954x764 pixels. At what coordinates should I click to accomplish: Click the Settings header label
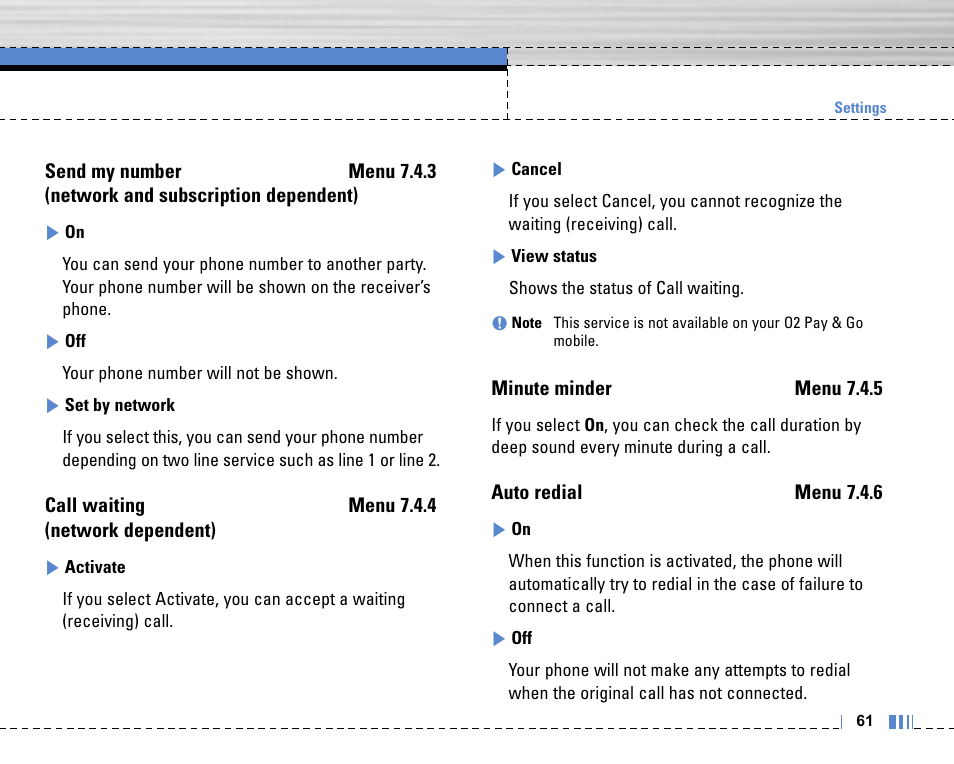860,108
